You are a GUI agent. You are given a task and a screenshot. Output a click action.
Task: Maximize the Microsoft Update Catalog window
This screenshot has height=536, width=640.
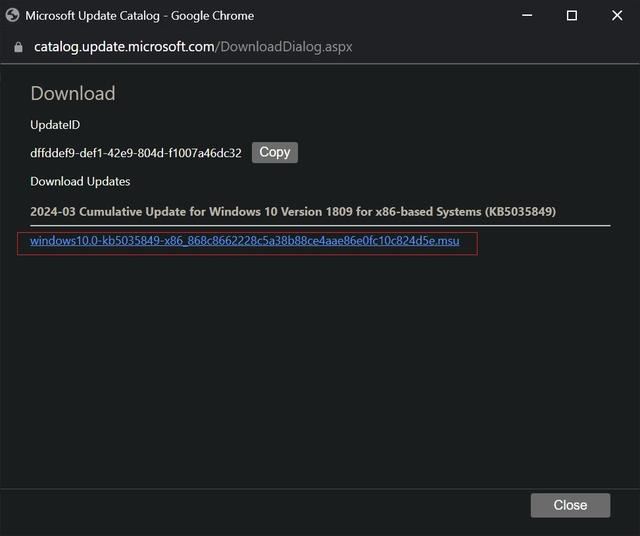pos(572,15)
